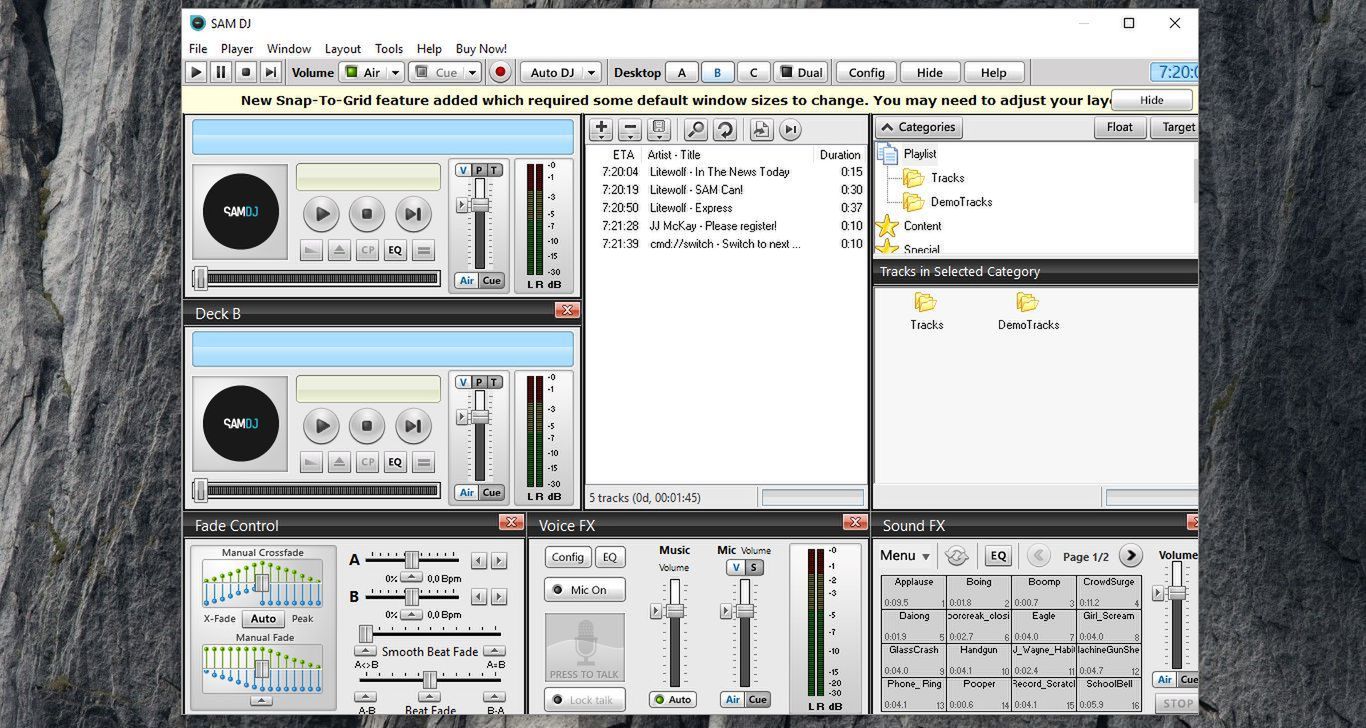
Task: Expand the Manual Fade arrow button
Action: point(262,701)
